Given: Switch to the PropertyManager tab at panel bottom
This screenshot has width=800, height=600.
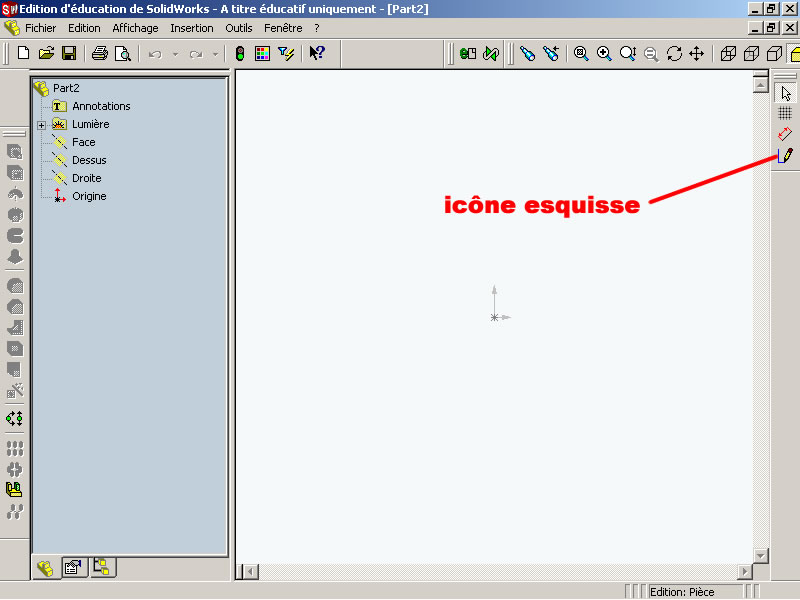Looking at the screenshot, I should 73,567.
